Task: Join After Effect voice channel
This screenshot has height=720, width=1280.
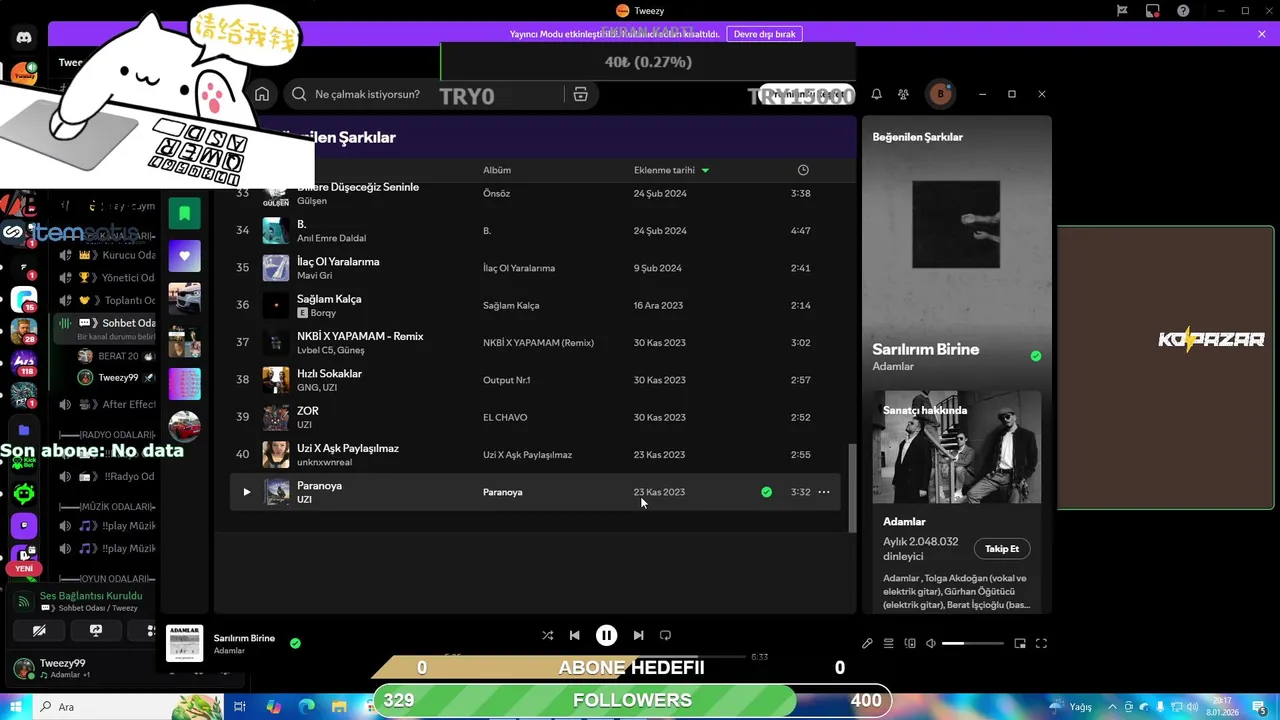Action: pos(107,404)
